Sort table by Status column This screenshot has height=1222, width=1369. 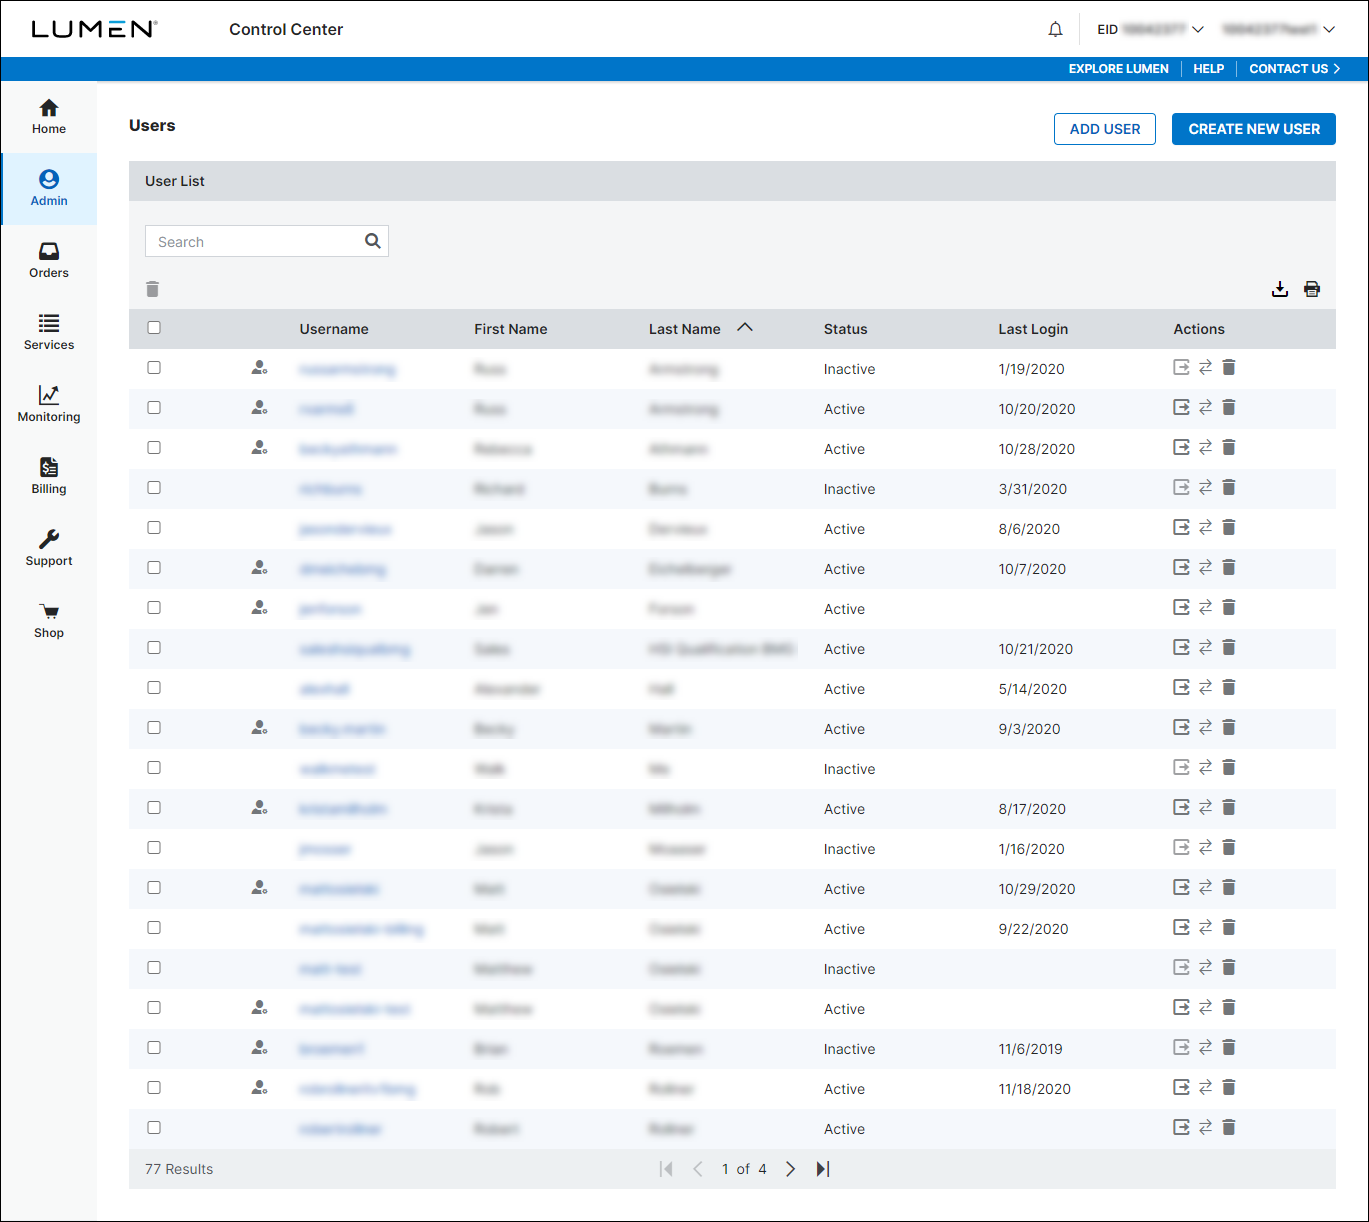(x=845, y=329)
